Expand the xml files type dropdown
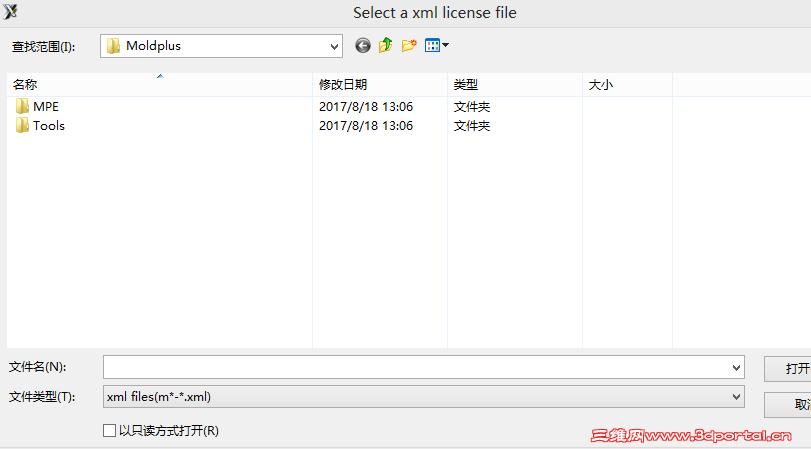 736,397
